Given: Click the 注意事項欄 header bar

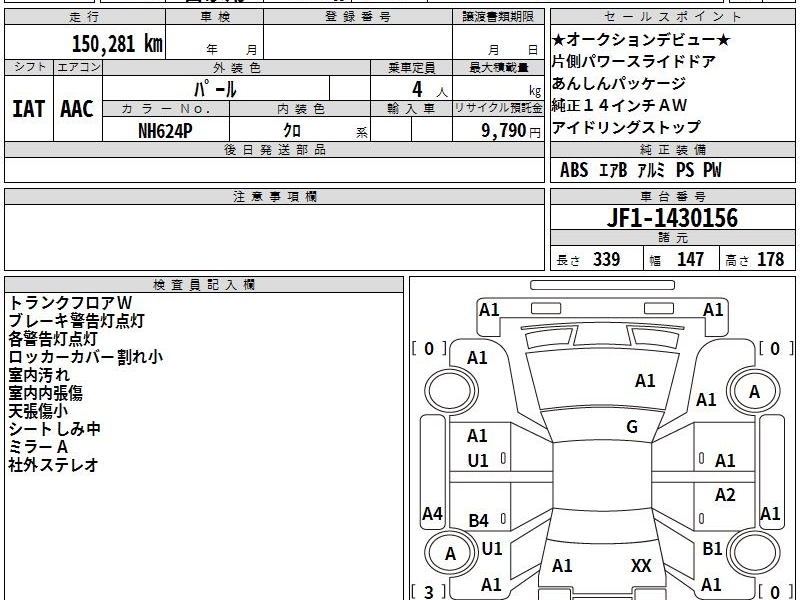Looking at the screenshot, I should pyautogui.click(x=274, y=196).
